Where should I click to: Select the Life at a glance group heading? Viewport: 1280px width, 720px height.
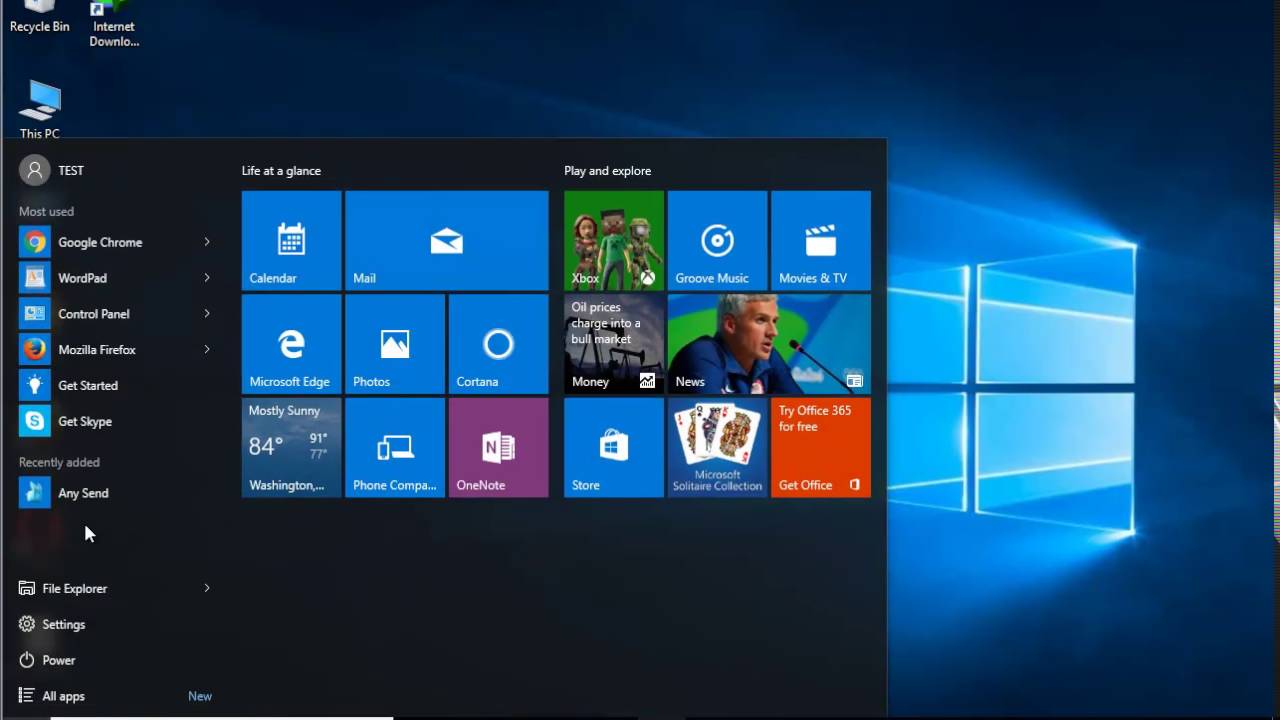tap(281, 171)
